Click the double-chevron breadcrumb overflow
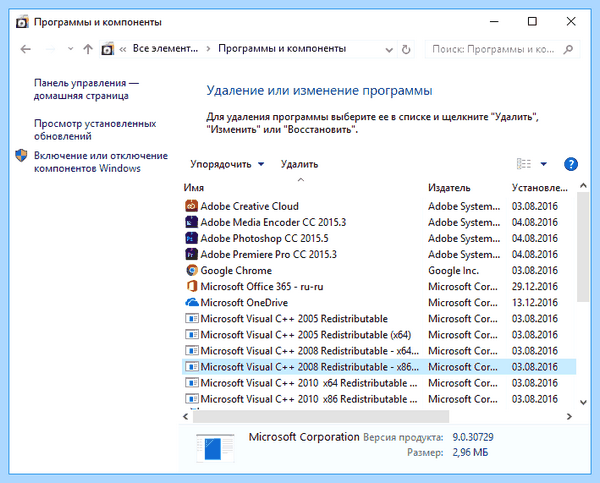Screen dimensions: 600x483 (x=123, y=49)
